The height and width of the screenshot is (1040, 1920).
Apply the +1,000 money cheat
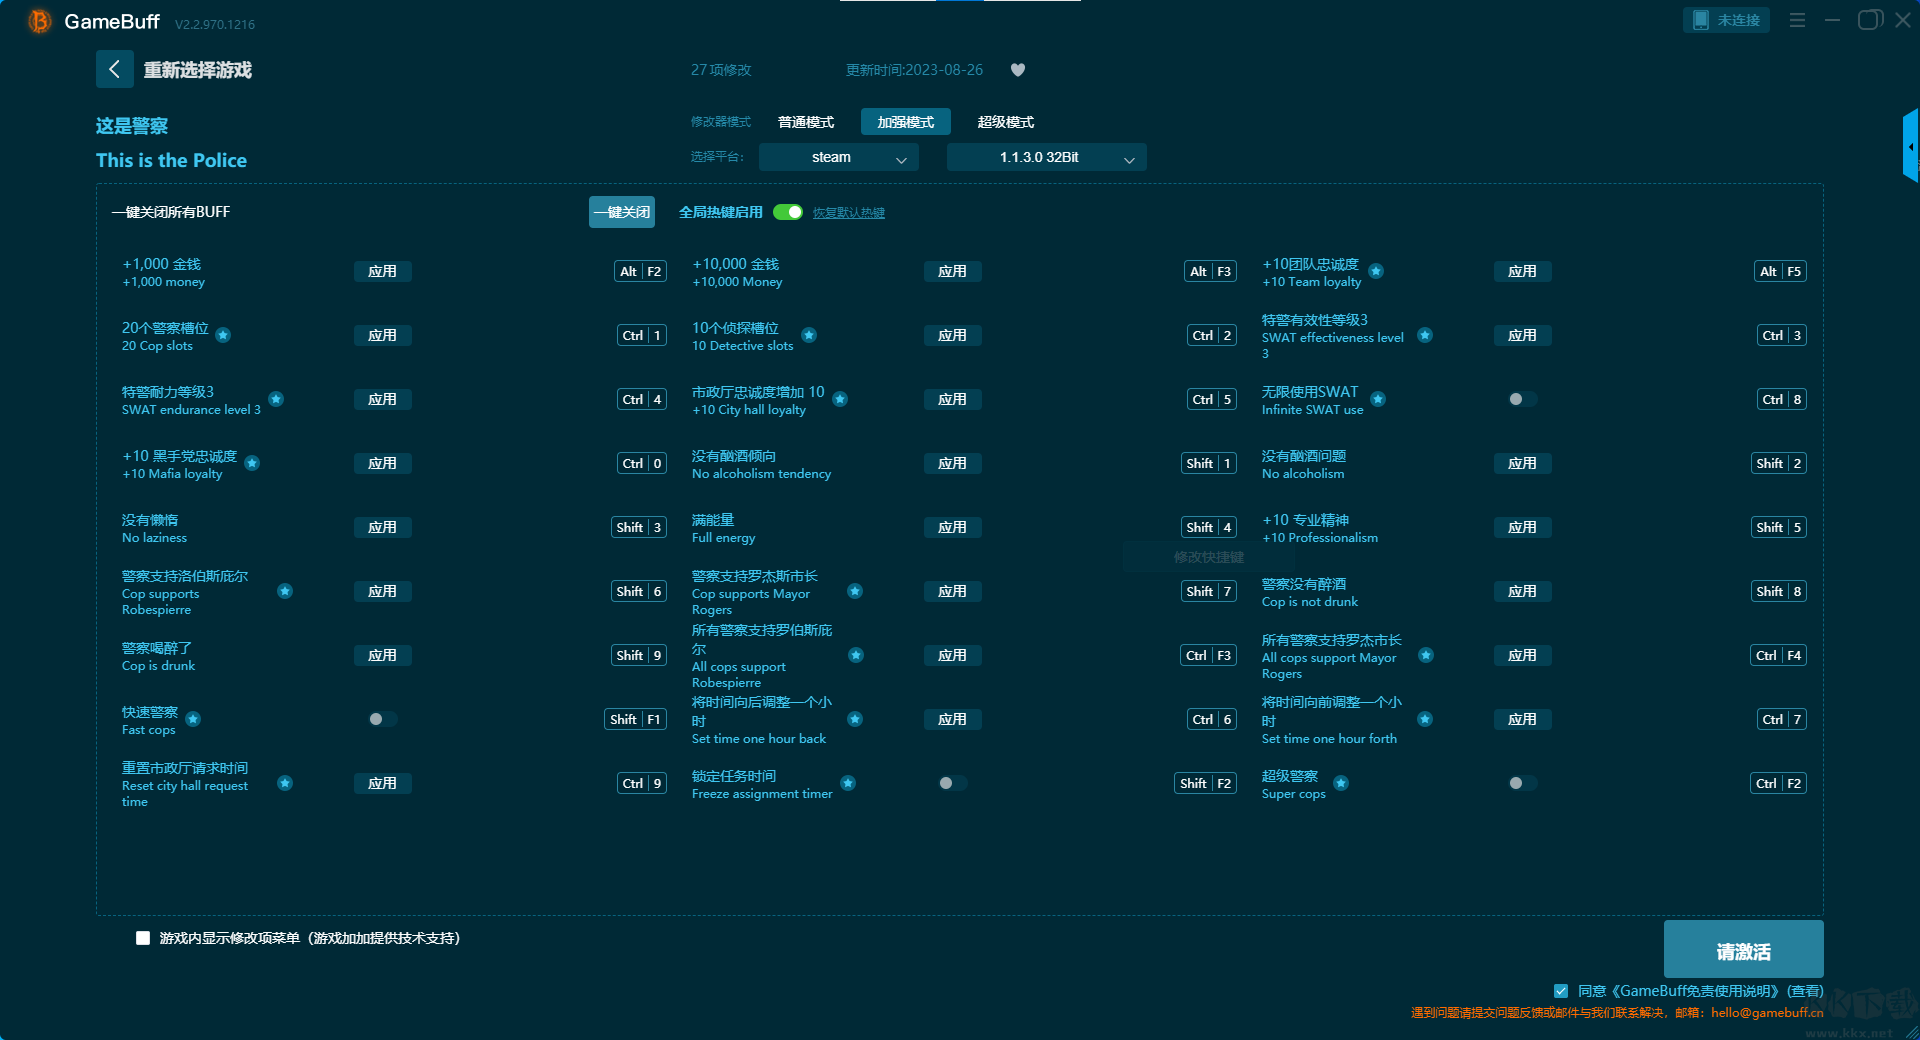[x=382, y=271]
